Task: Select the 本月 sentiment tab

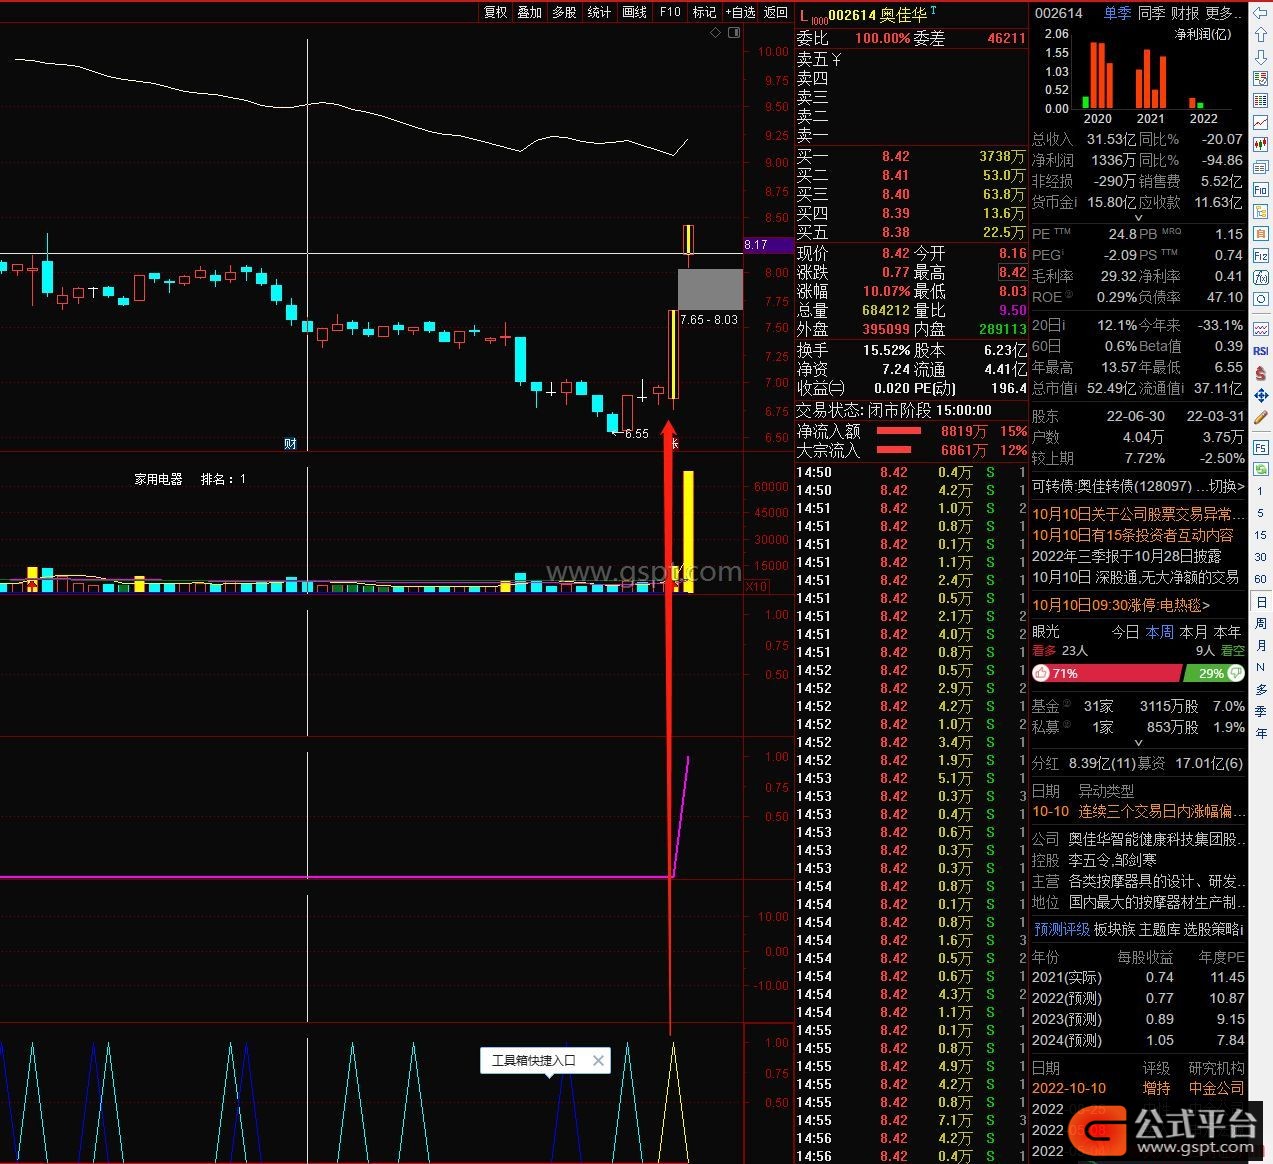Action: pyautogui.click(x=1194, y=632)
